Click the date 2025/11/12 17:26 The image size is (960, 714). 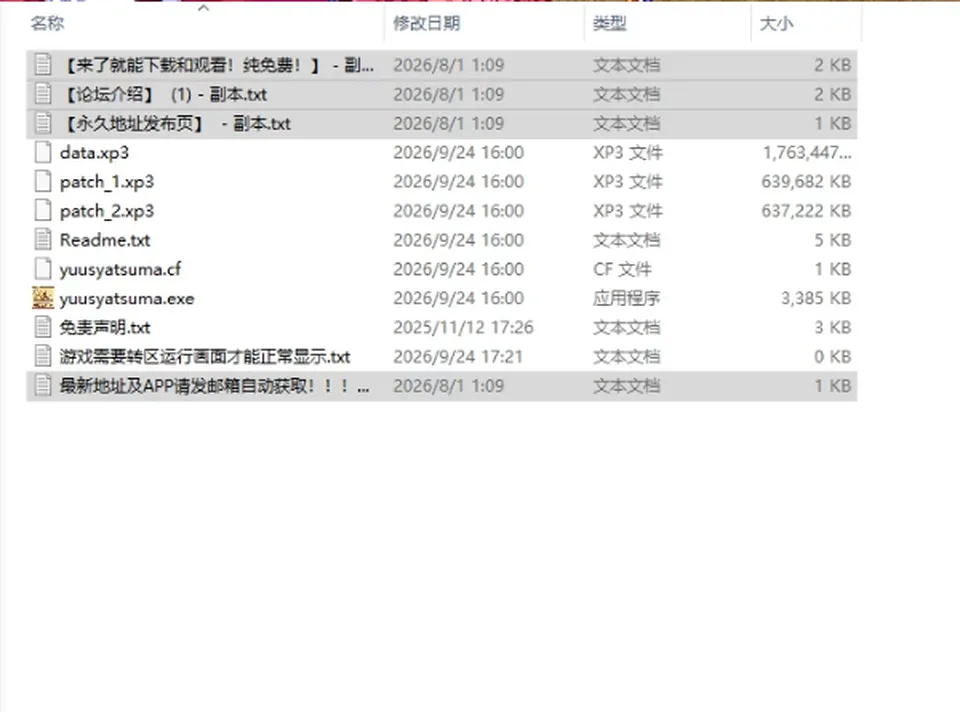(x=463, y=328)
